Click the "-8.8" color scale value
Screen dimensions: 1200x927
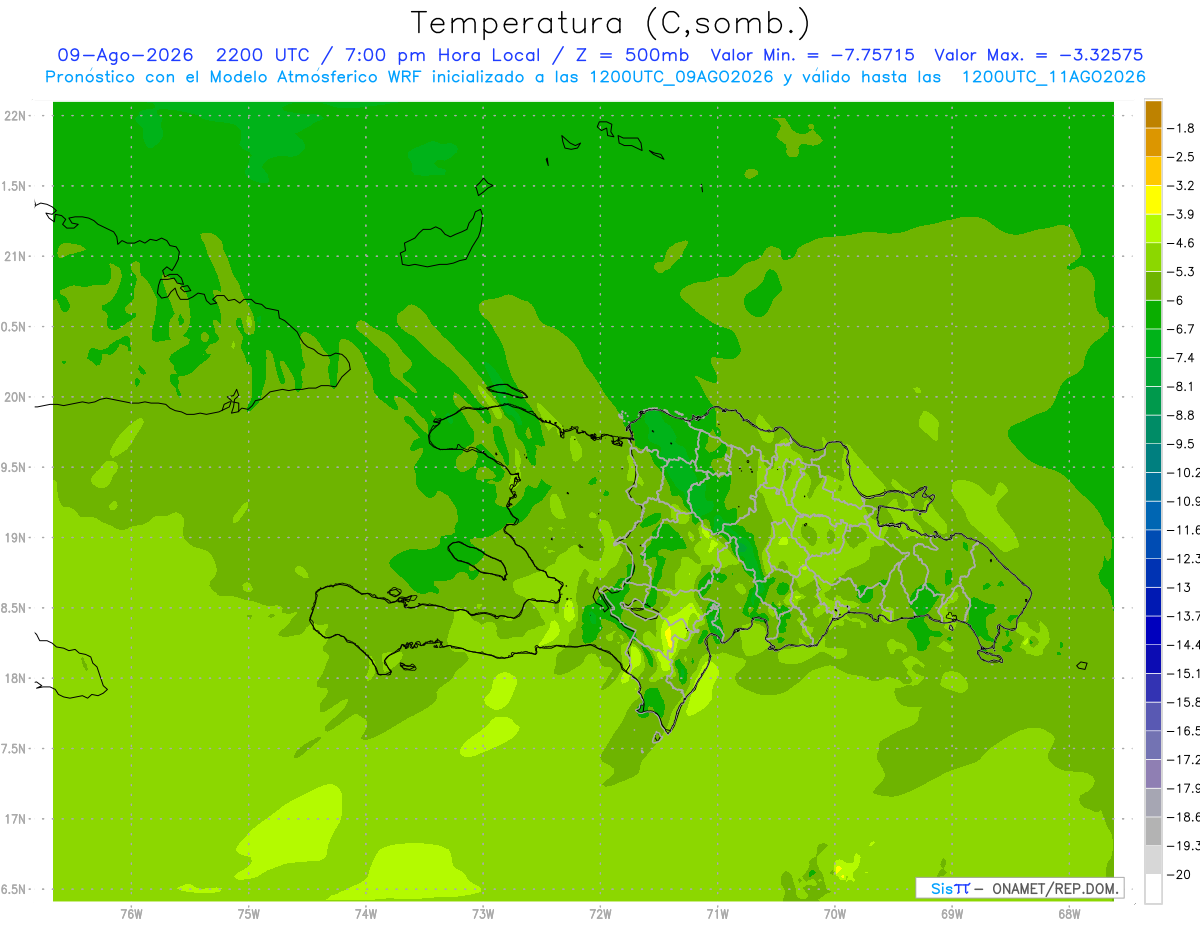click(x=1182, y=415)
